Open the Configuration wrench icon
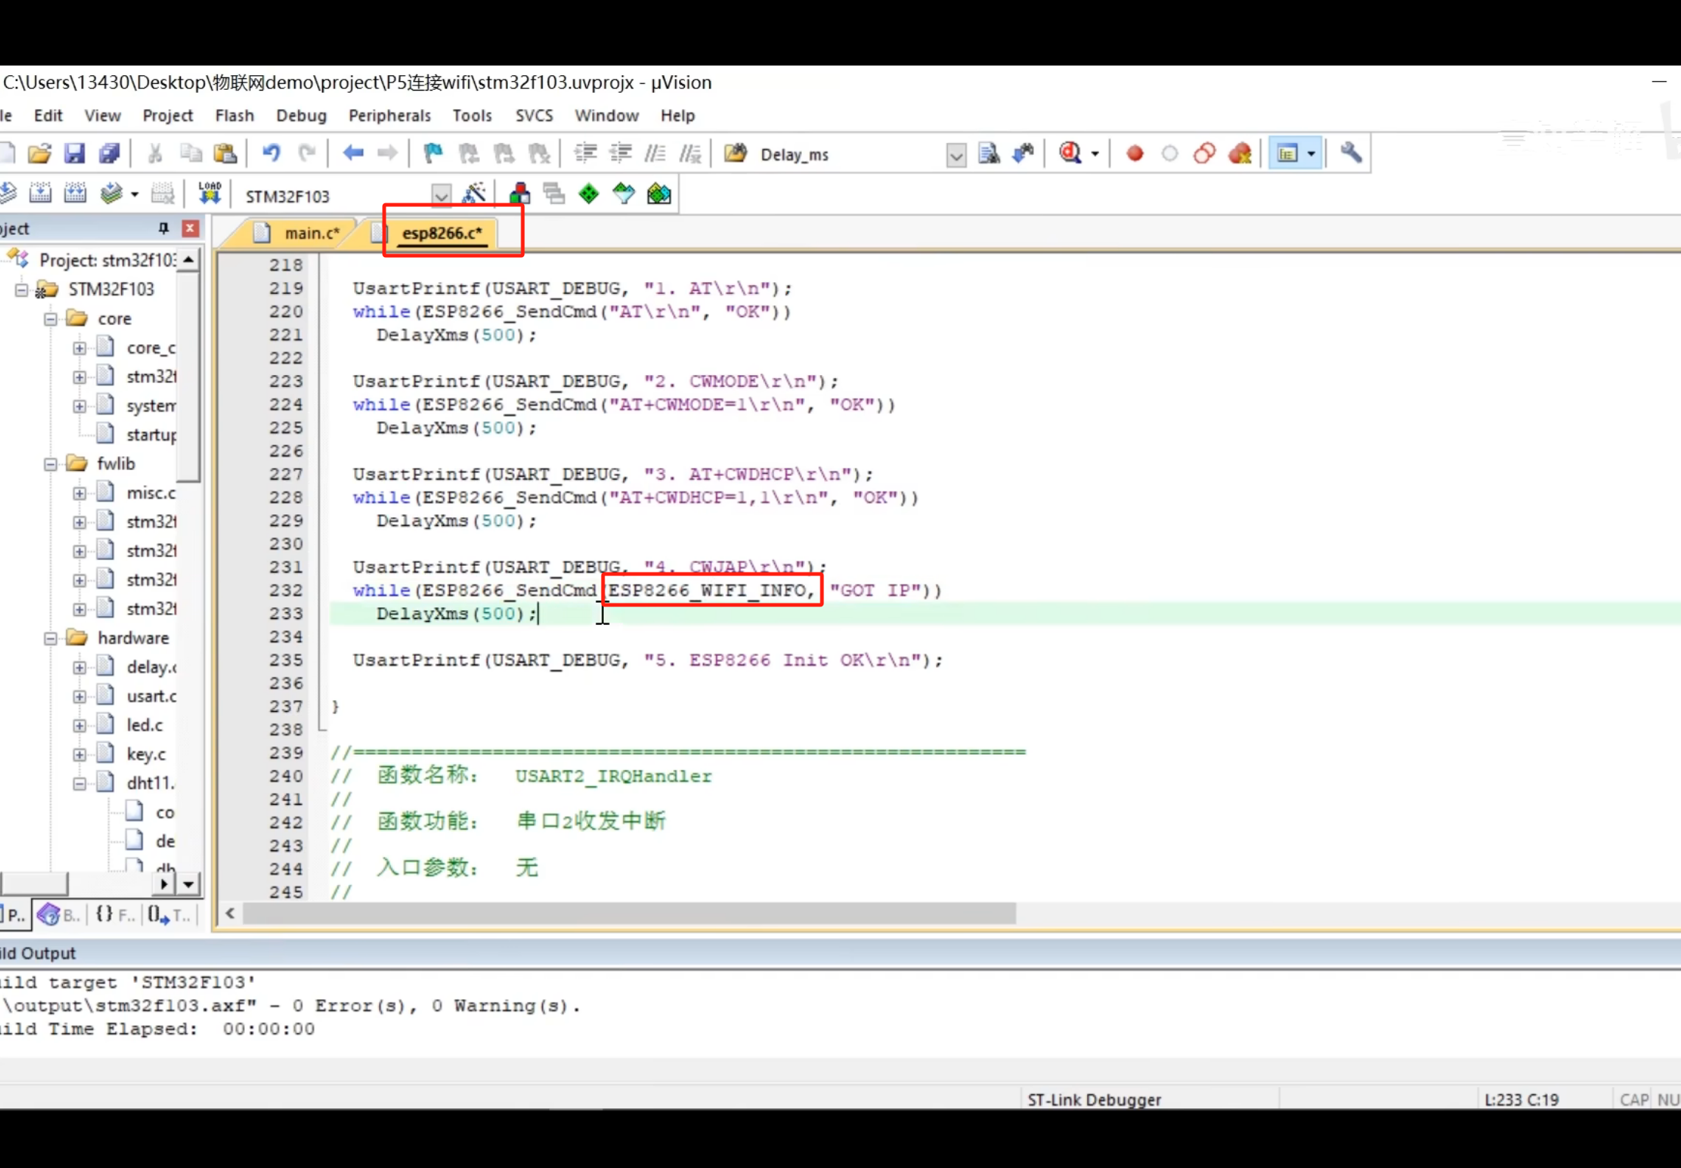This screenshot has height=1168, width=1681. coord(1351,153)
